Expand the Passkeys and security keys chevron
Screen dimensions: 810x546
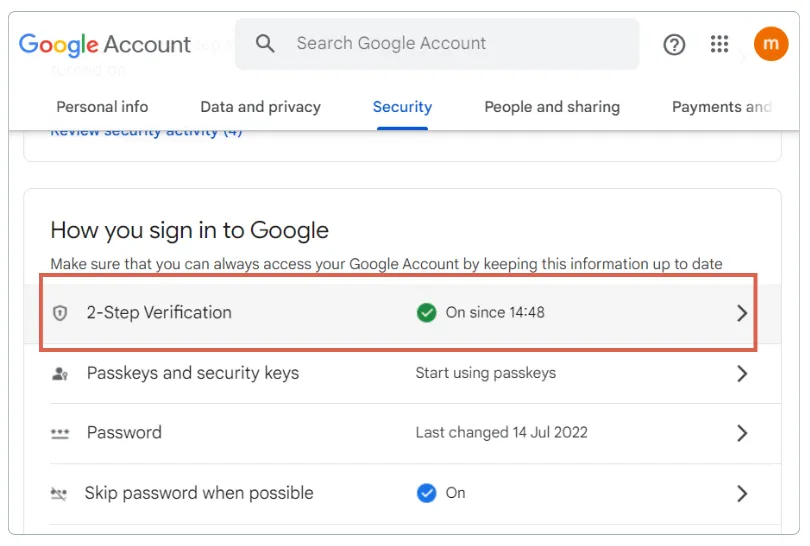click(x=742, y=374)
